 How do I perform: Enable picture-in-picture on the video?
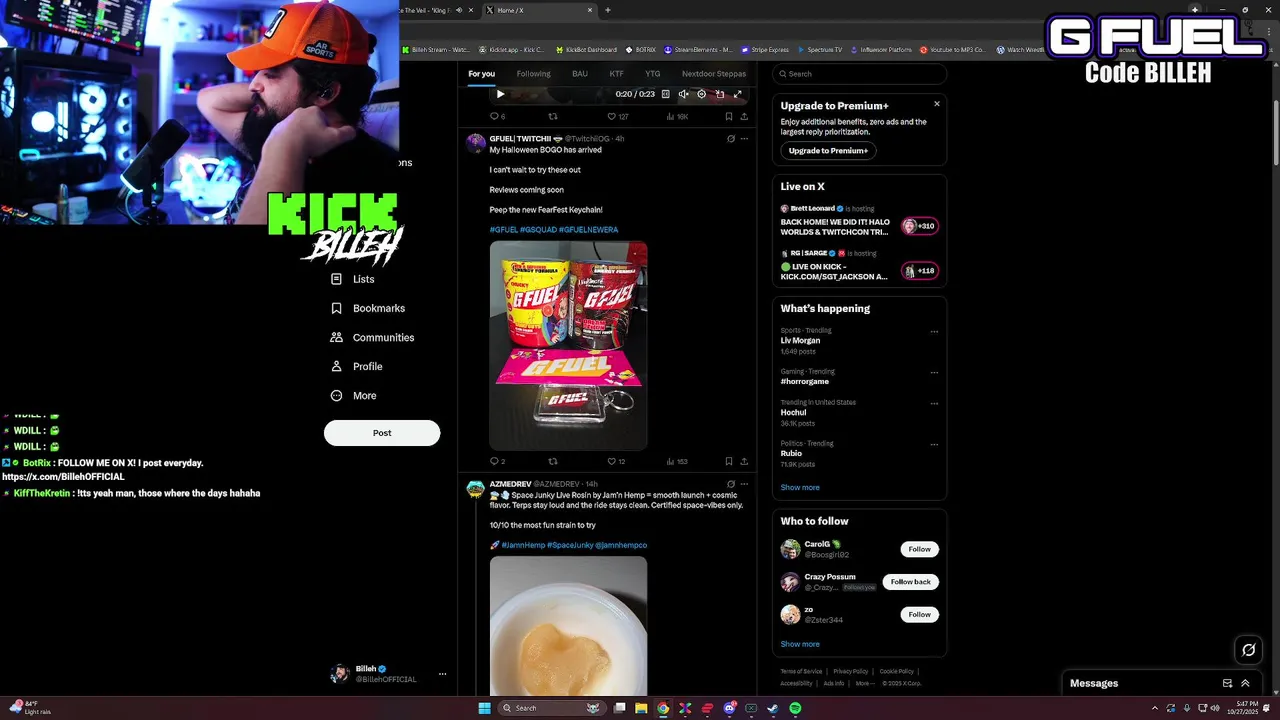pyautogui.click(x=720, y=94)
